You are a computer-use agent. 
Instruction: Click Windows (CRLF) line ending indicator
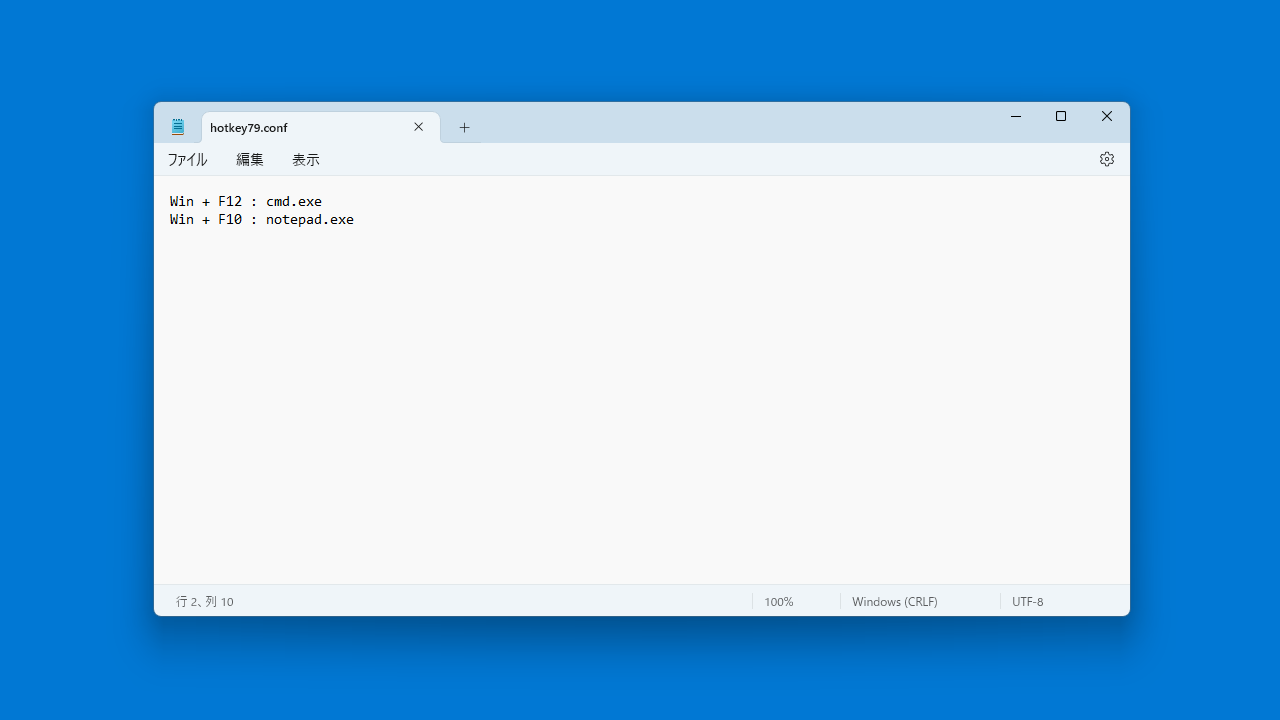(x=895, y=602)
